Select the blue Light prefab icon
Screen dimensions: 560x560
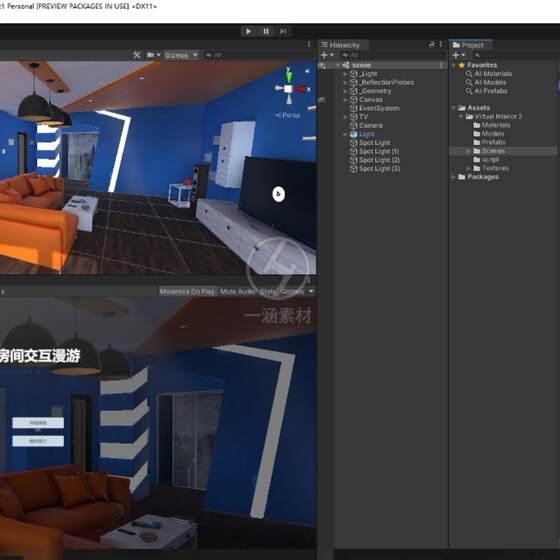[354, 134]
